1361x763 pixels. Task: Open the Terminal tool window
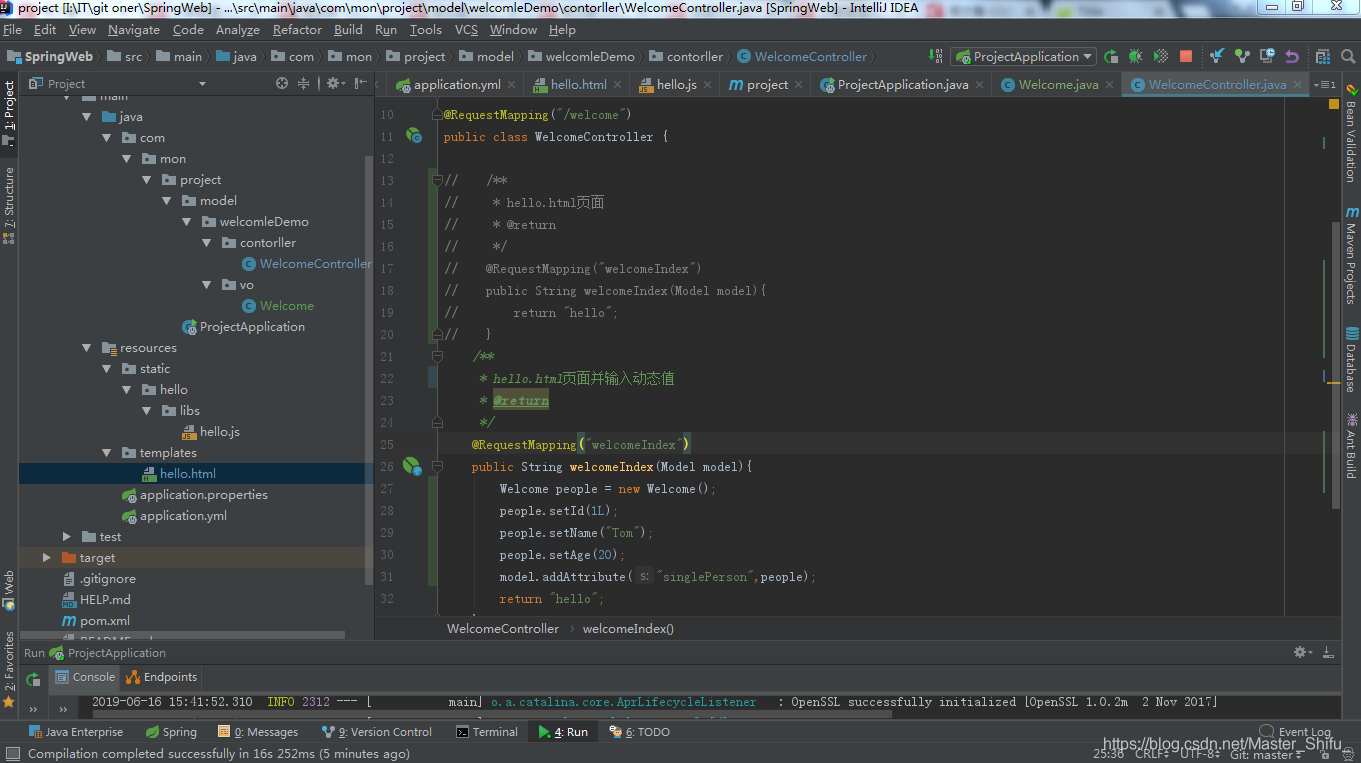coord(487,732)
